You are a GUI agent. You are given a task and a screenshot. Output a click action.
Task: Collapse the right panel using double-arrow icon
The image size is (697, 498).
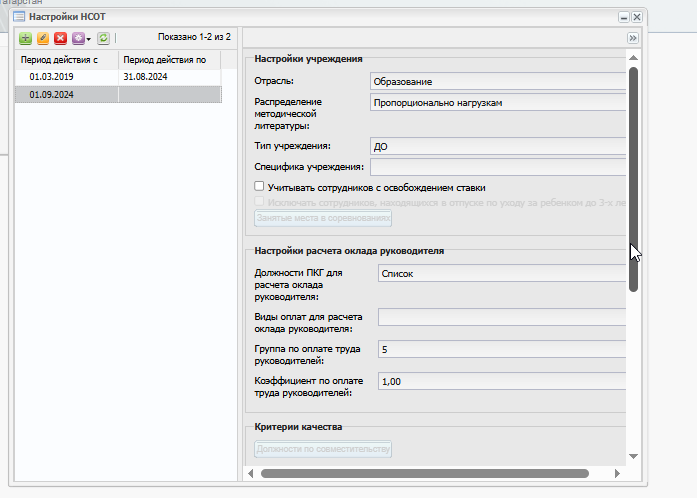click(x=633, y=38)
